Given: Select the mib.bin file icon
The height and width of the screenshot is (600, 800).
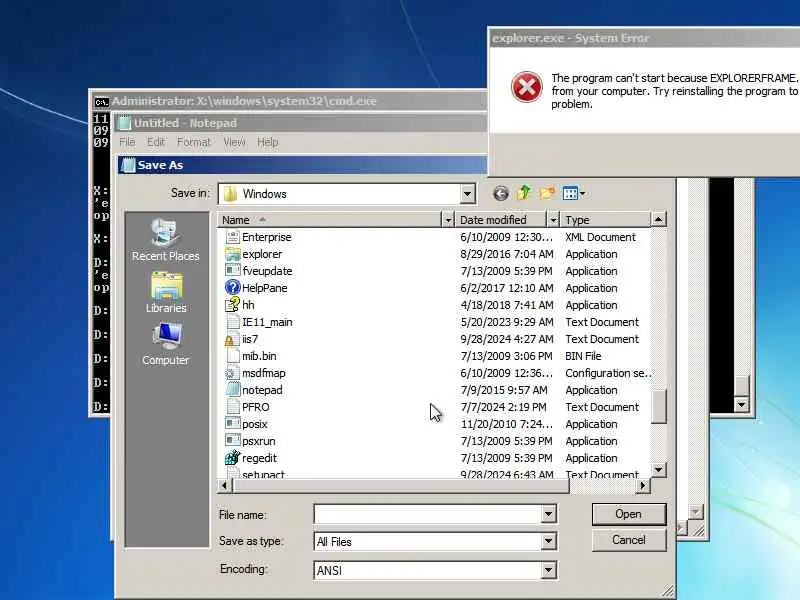Looking at the screenshot, I should click(233, 356).
